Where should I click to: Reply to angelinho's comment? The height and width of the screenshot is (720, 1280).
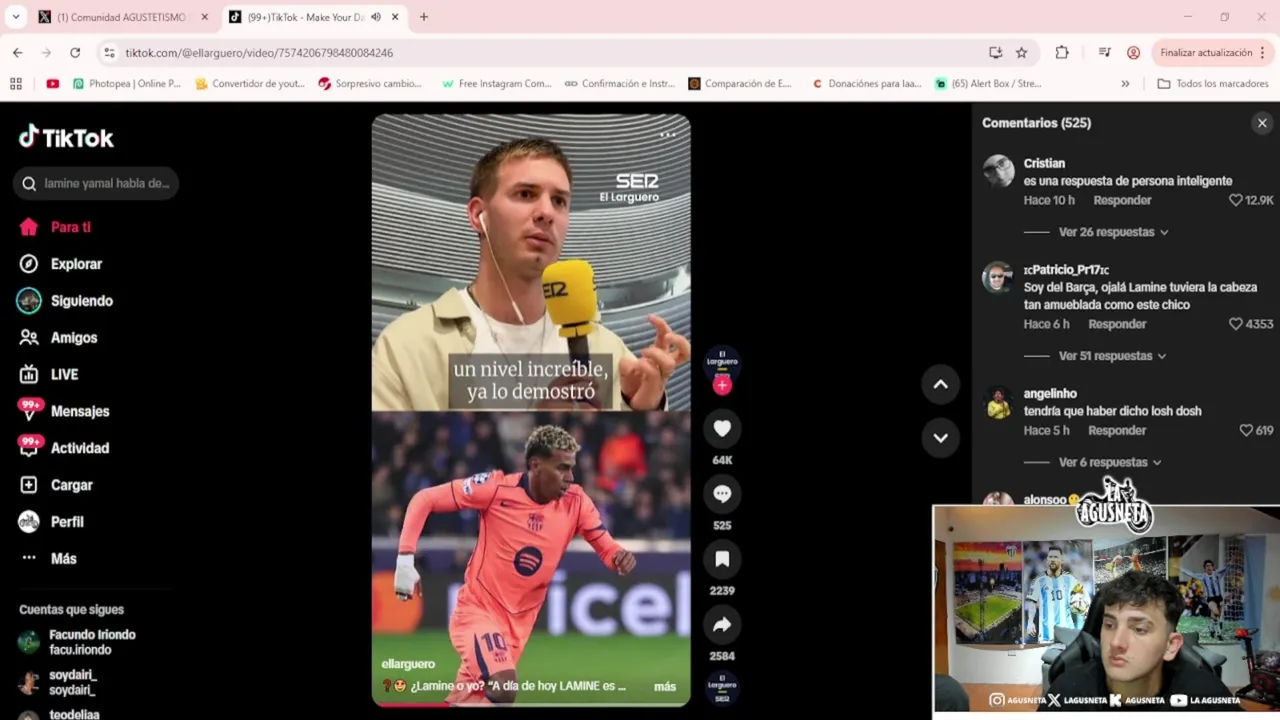(x=1117, y=430)
